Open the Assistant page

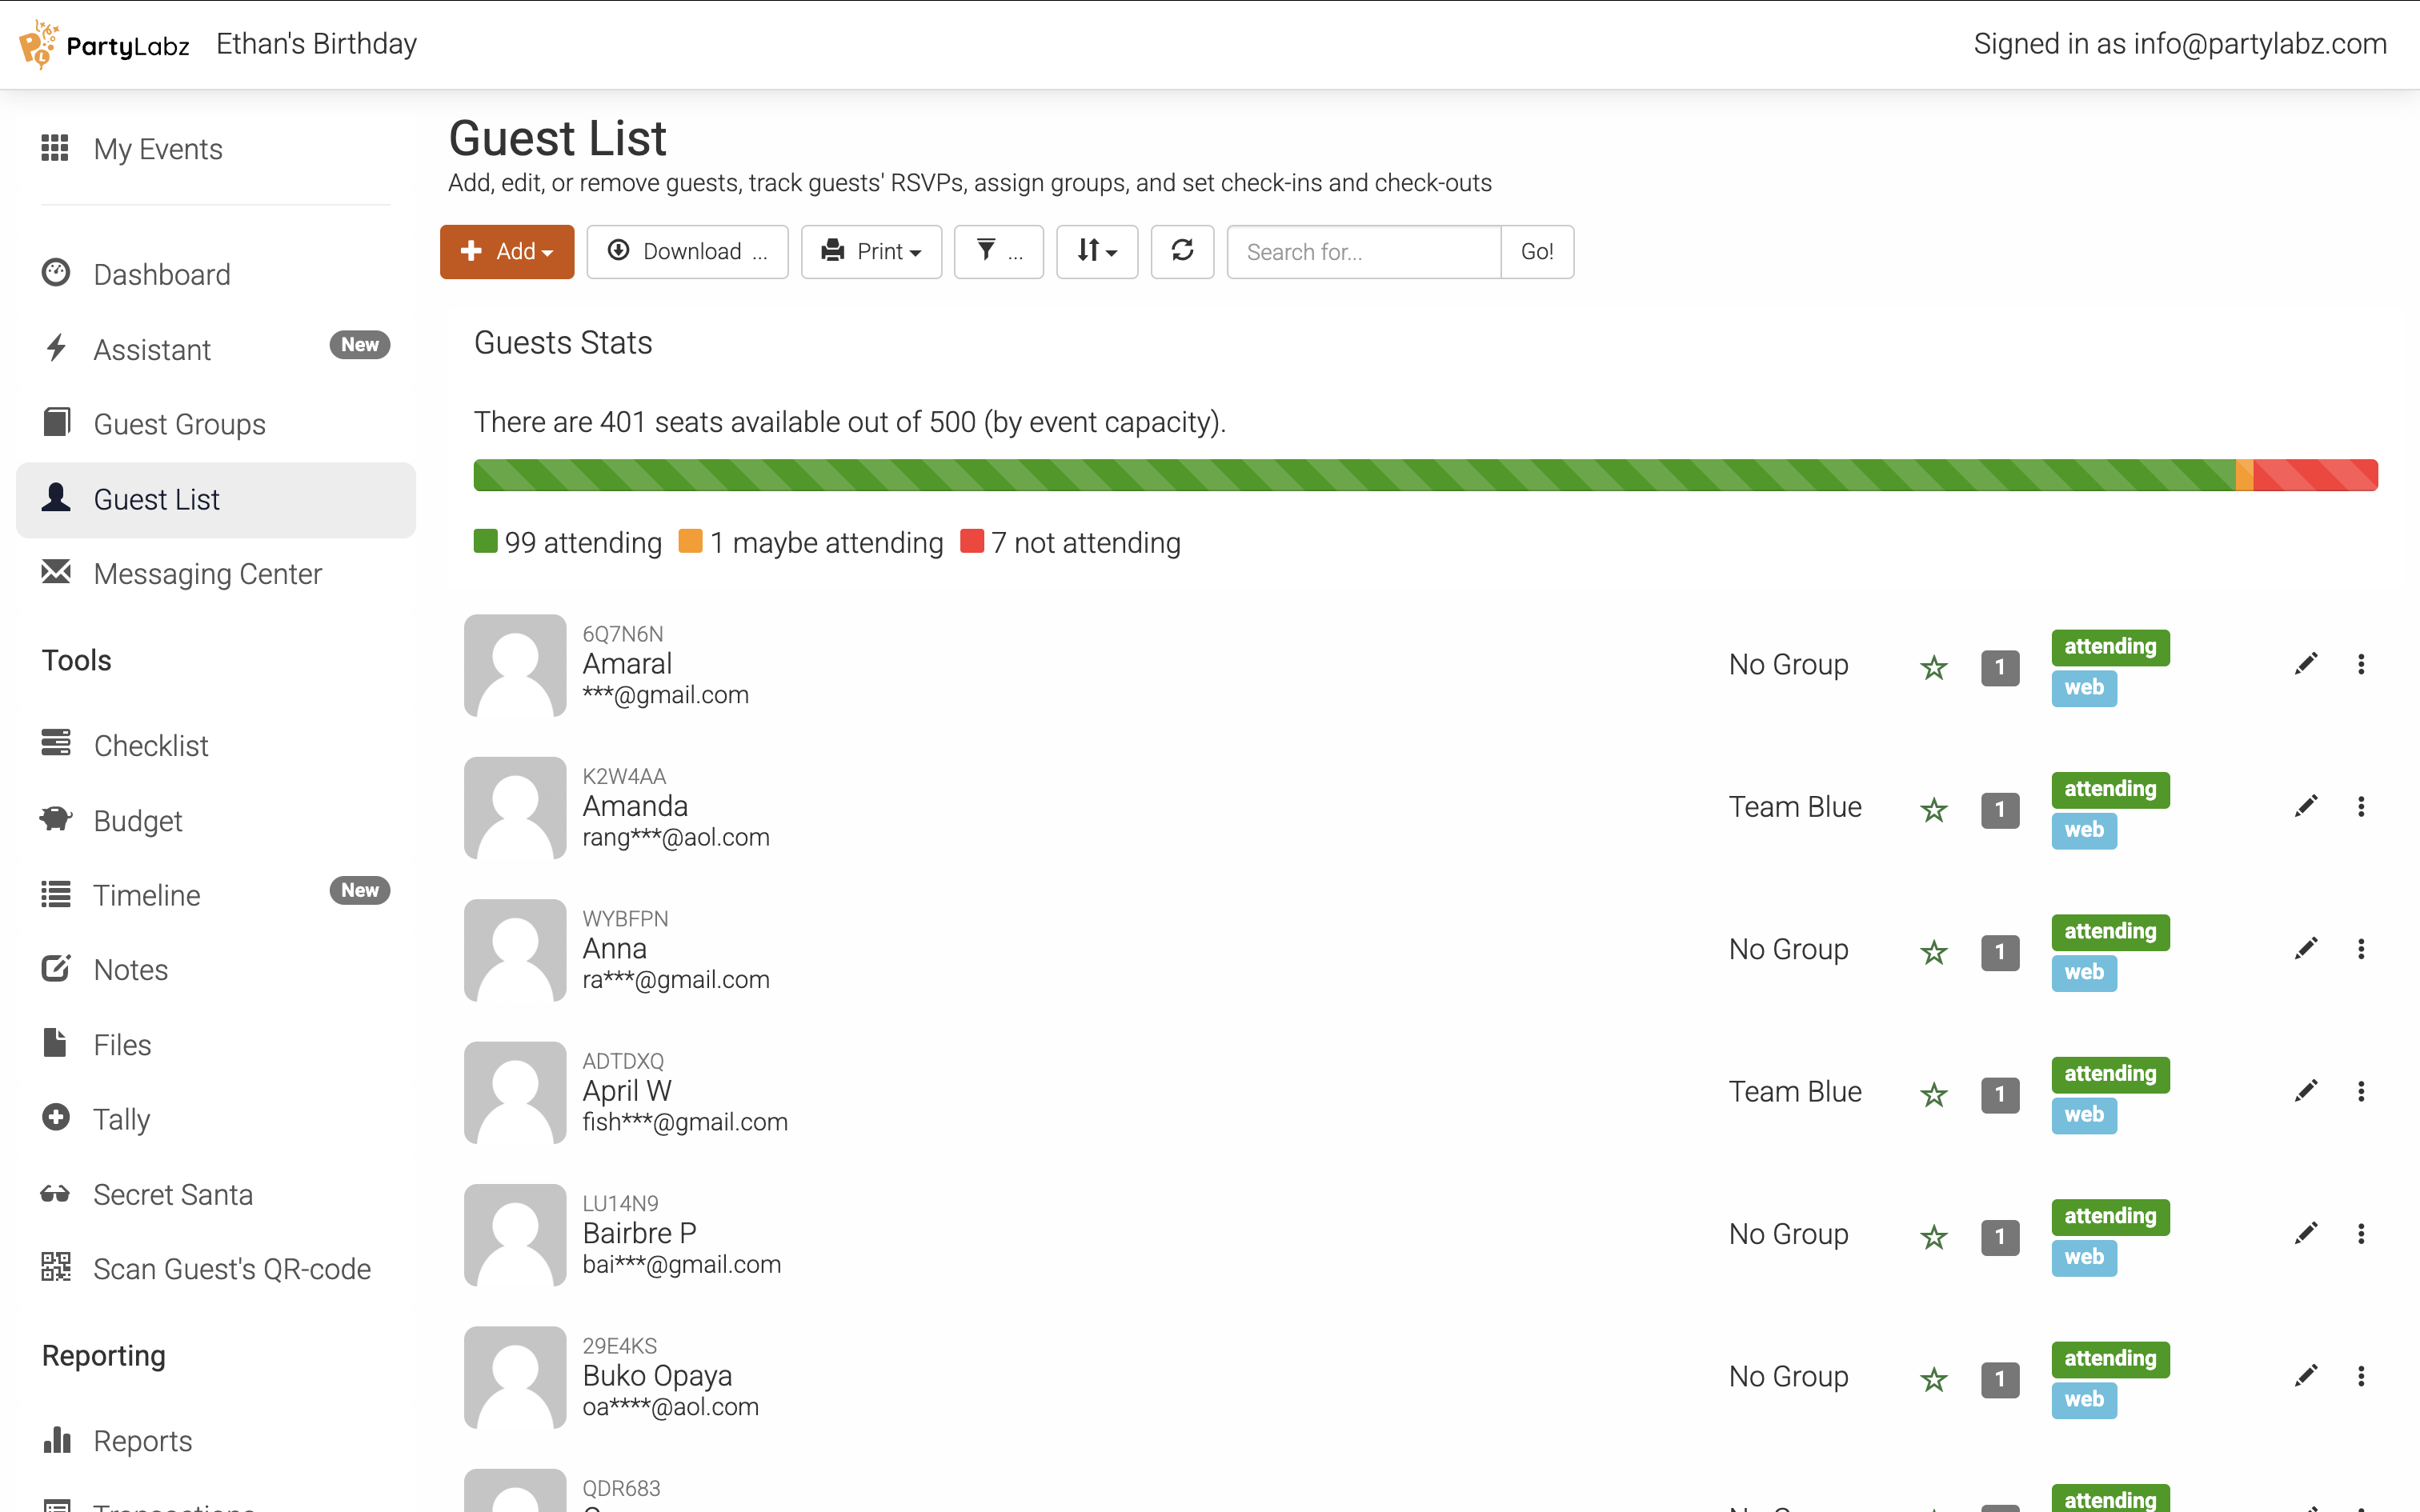point(215,349)
